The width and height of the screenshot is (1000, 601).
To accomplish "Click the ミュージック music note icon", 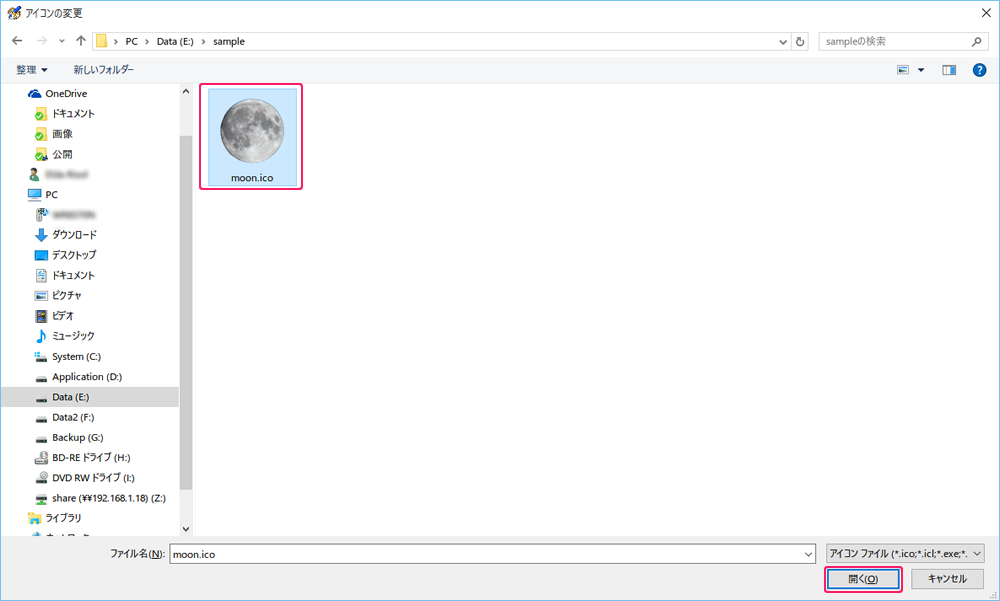I will pos(41,336).
